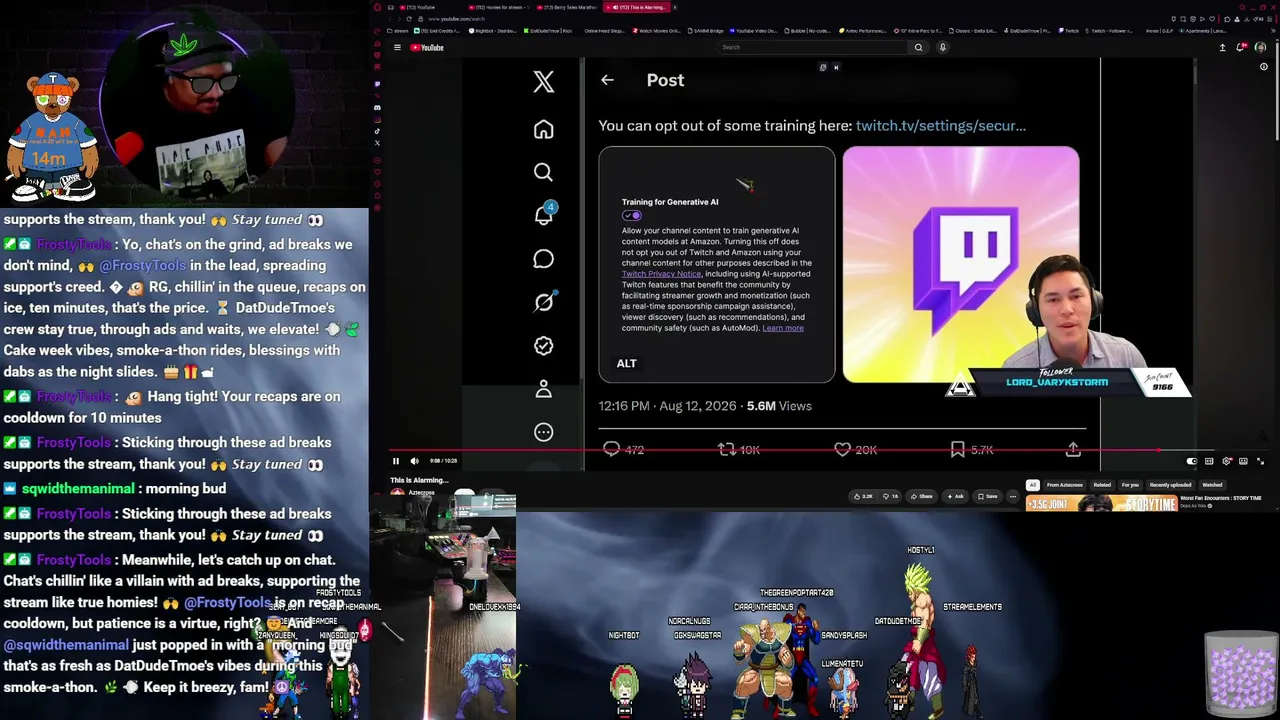Viewport: 1280px width, 720px height.
Task: Select the Recently uploaded chip
Action: 1170,485
